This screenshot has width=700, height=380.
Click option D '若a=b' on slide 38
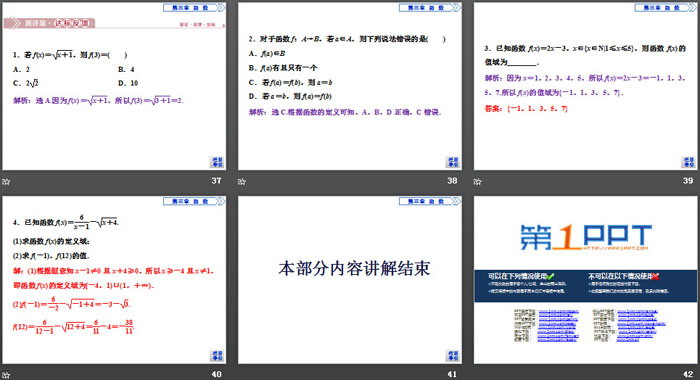pyautogui.click(x=290, y=96)
